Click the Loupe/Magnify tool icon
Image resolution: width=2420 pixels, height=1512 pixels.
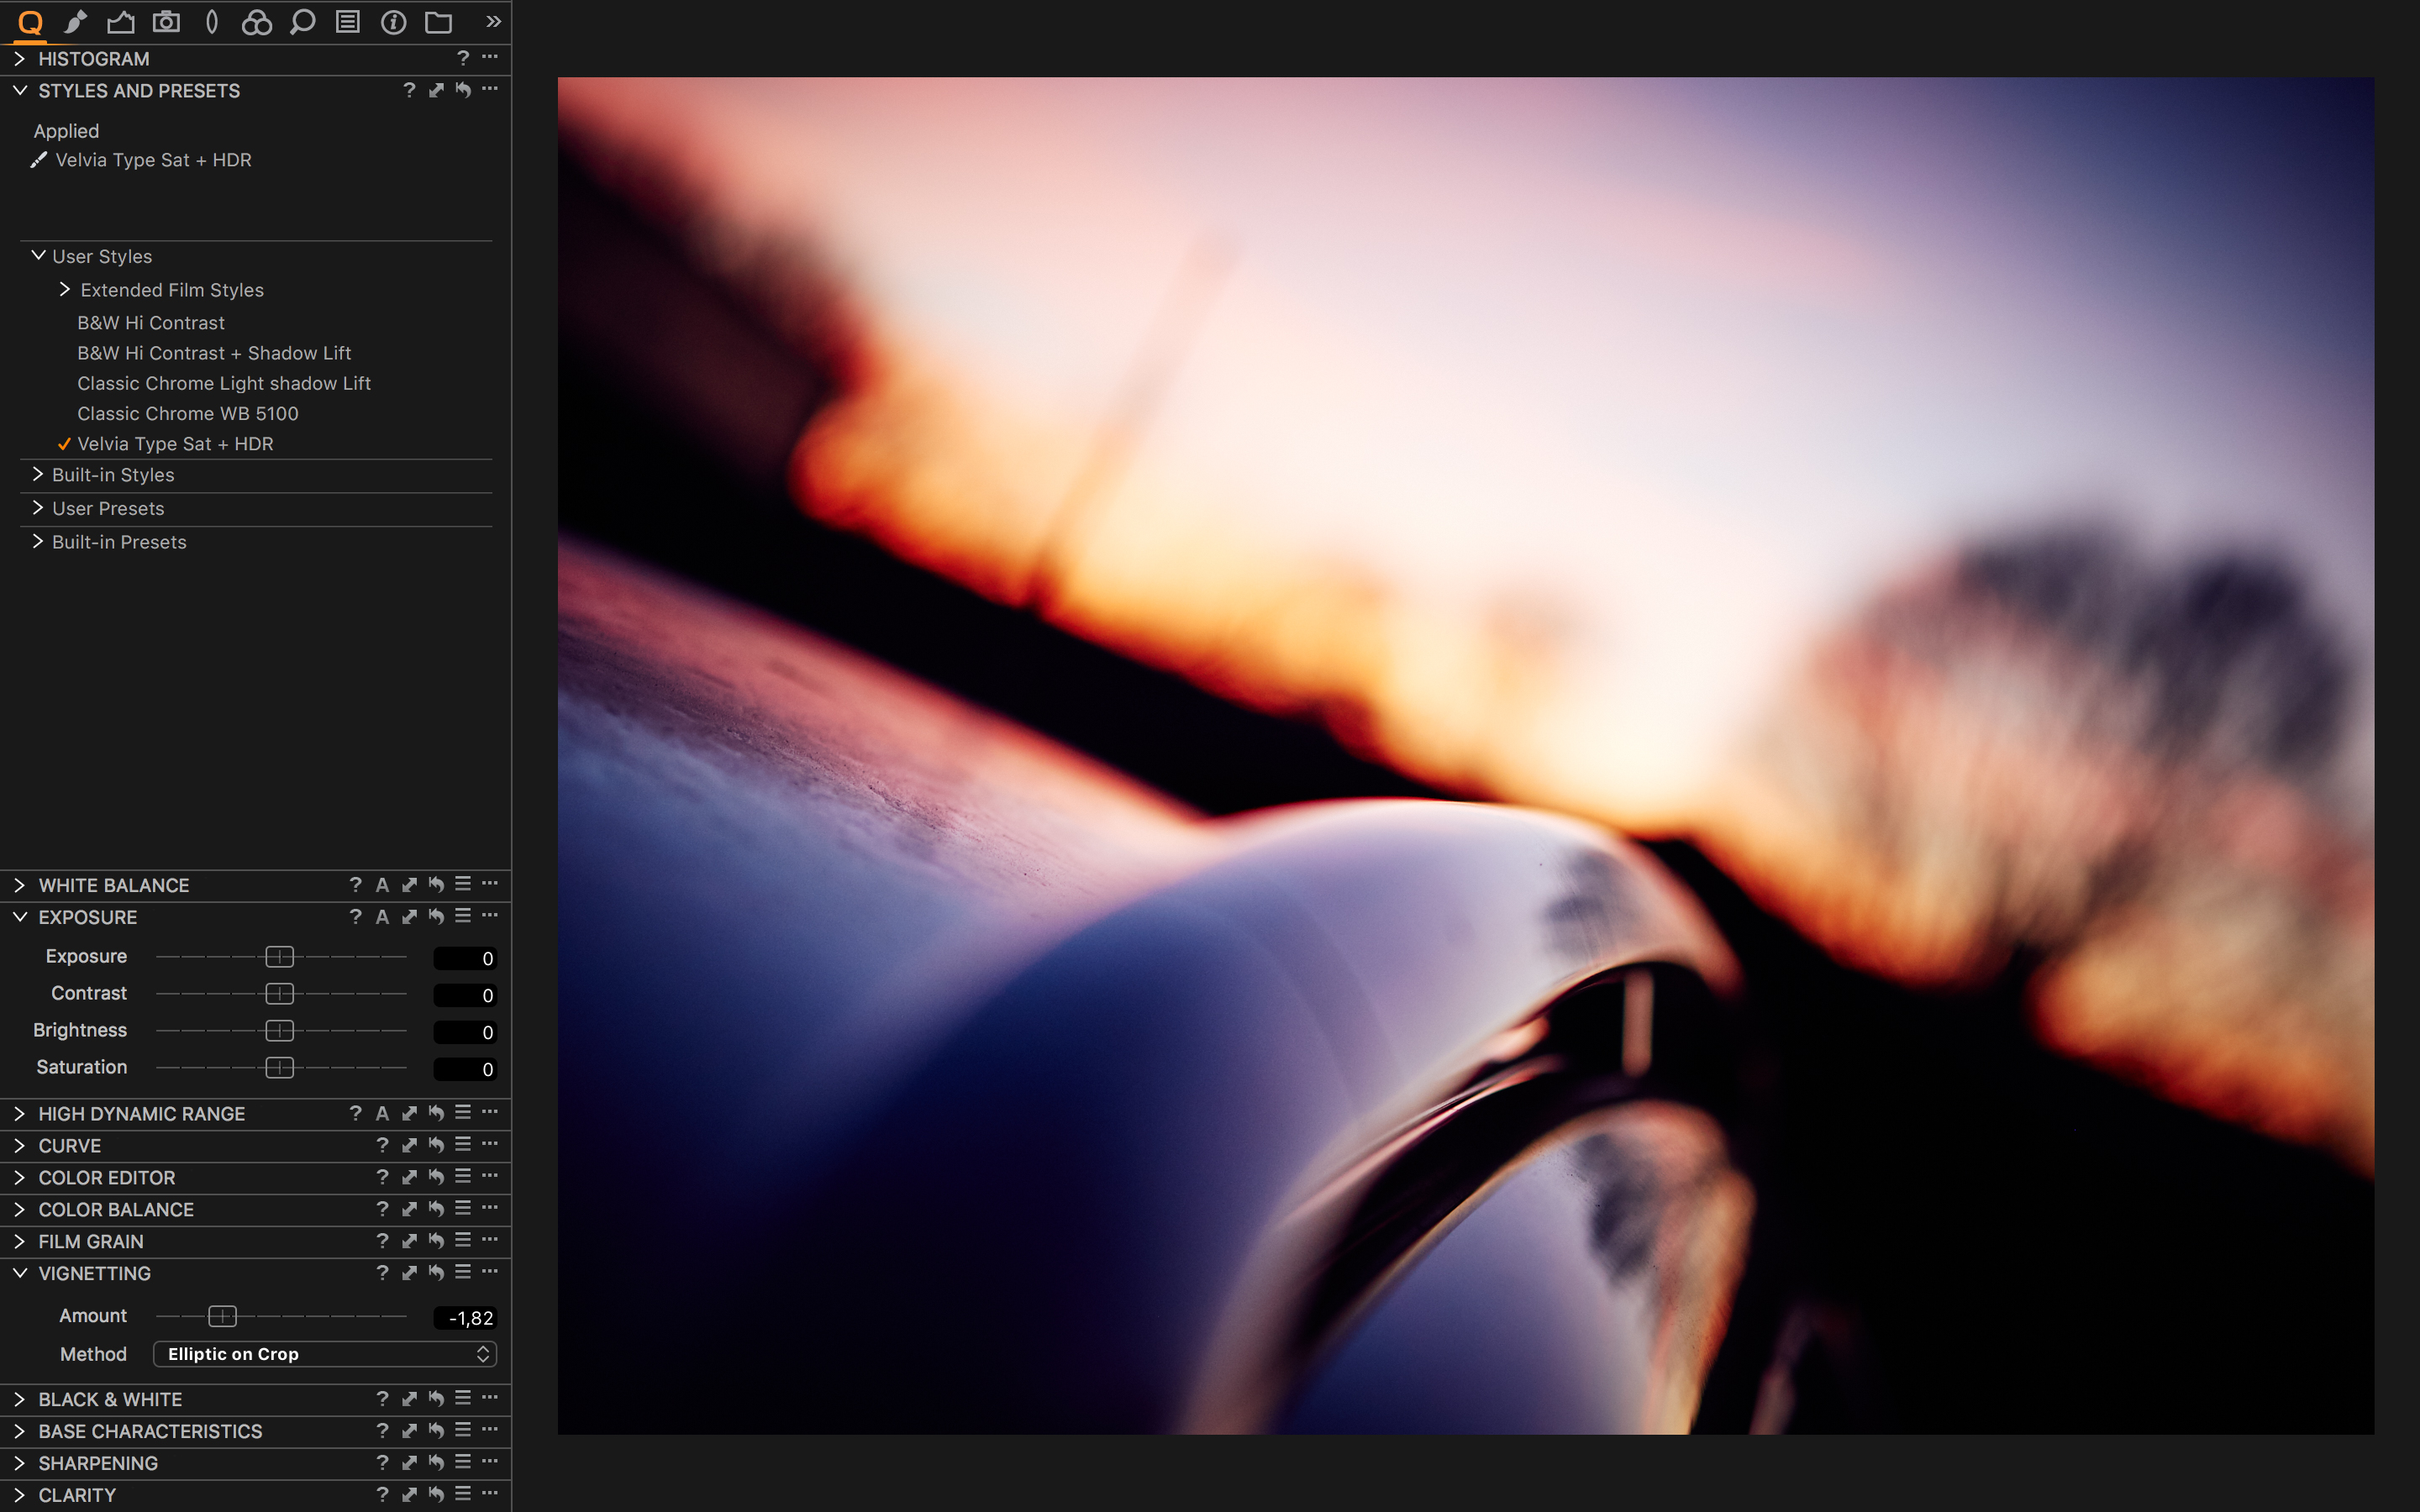pyautogui.click(x=302, y=23)
